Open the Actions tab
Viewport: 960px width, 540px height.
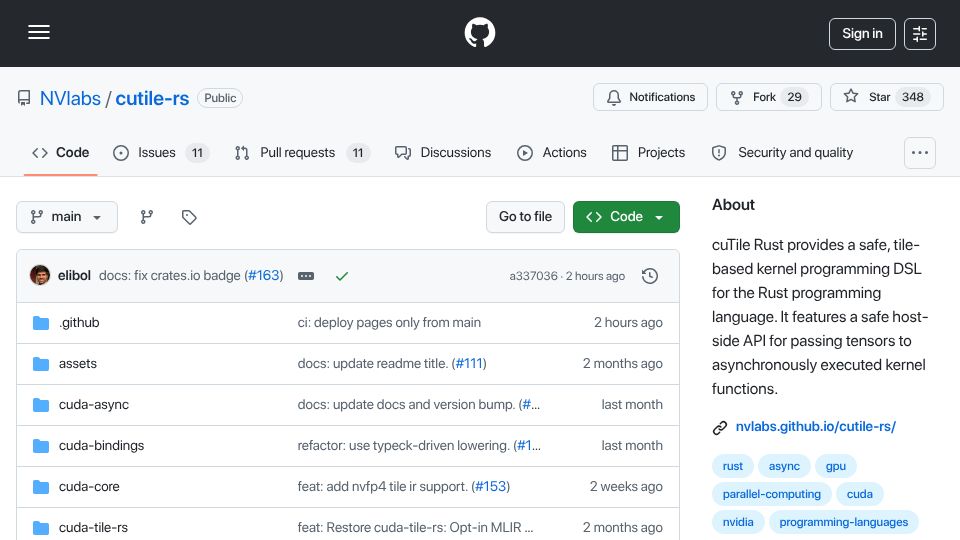[552, 152]
